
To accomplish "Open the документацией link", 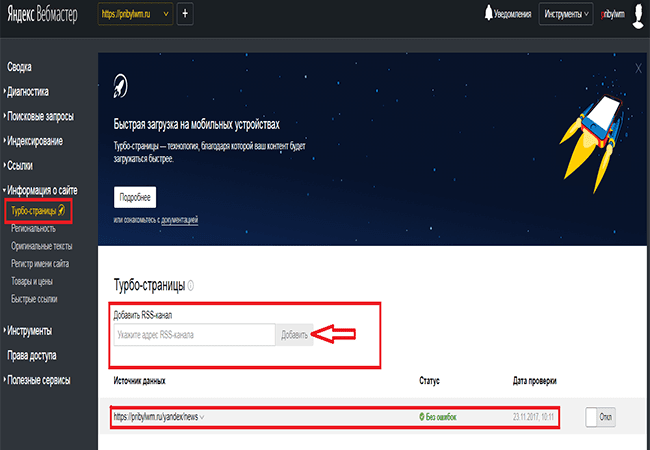I will pyautogui.click(x=179, y=220).
